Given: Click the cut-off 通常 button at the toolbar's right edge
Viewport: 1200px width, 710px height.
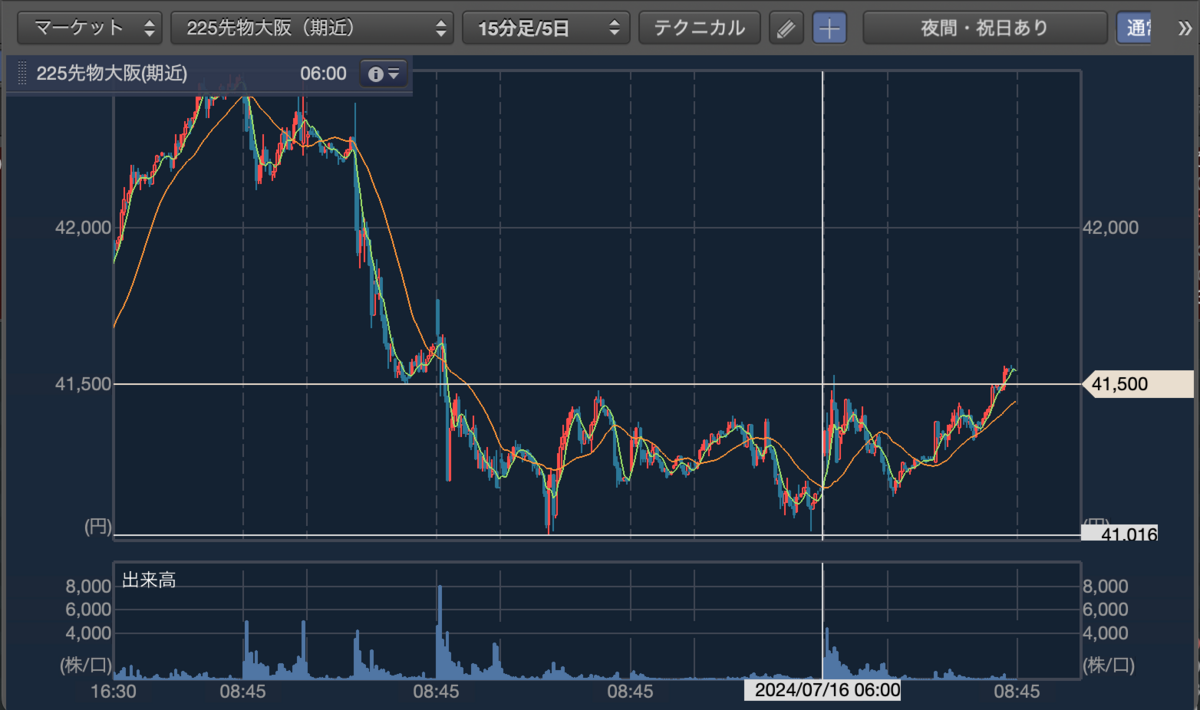Looking at the screenshot, I should (1135, 28).
